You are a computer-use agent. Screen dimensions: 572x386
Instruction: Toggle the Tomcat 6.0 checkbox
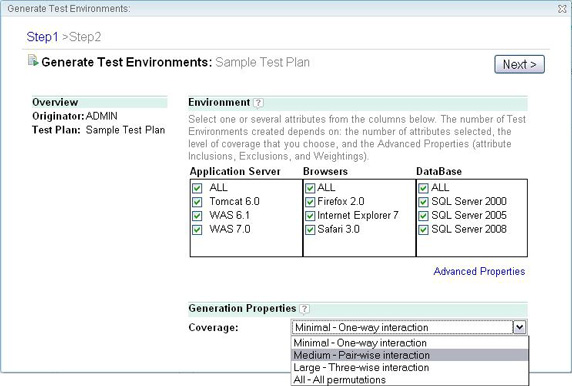(197, 202)
